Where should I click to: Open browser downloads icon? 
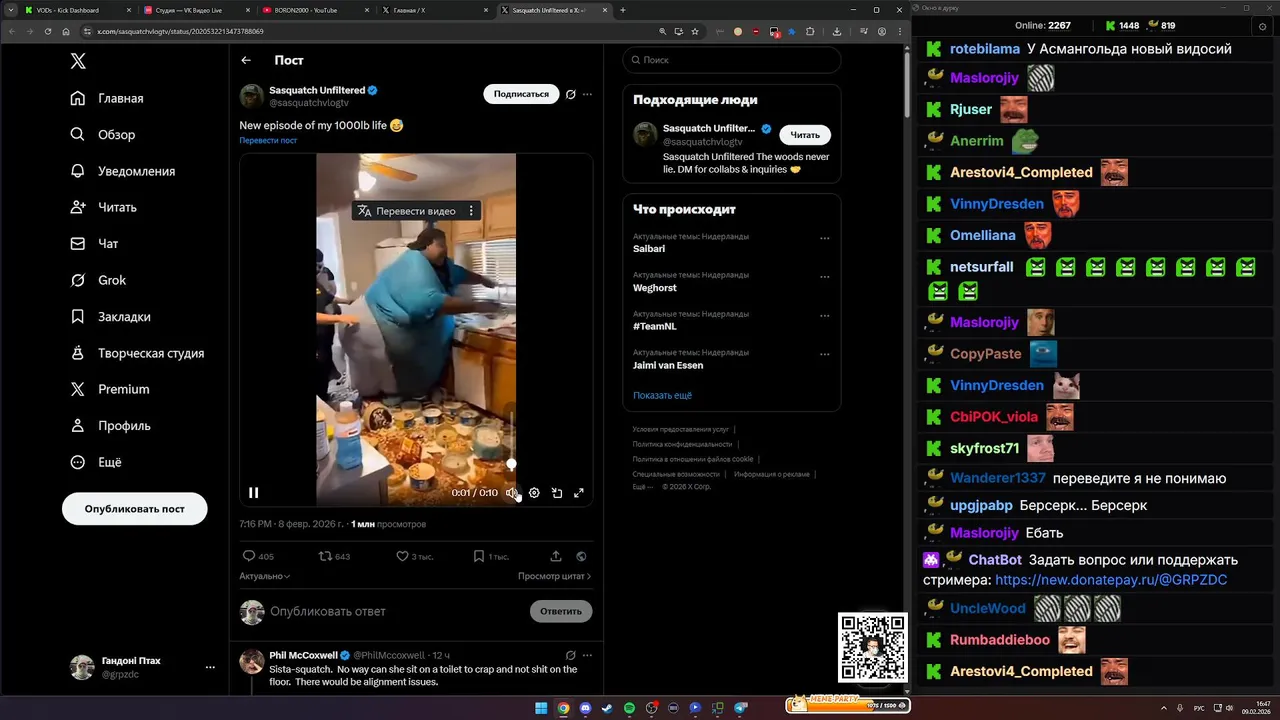tap(837, 32)
